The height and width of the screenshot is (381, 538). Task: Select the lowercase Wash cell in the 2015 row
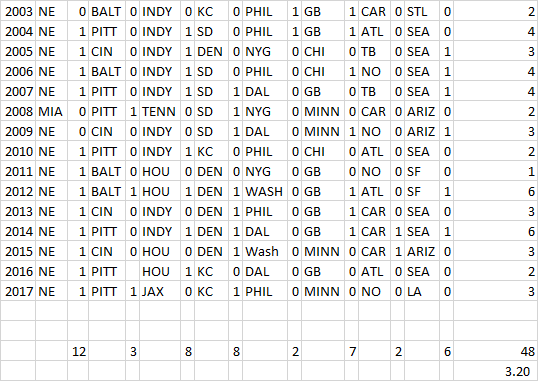coord(265,252)
